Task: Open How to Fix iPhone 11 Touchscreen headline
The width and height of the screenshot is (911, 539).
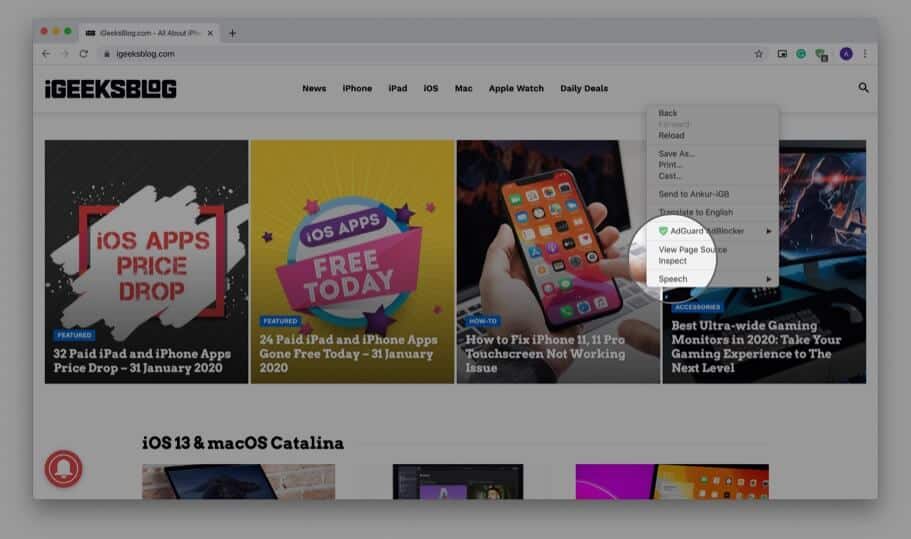Action: coord(545,354)
